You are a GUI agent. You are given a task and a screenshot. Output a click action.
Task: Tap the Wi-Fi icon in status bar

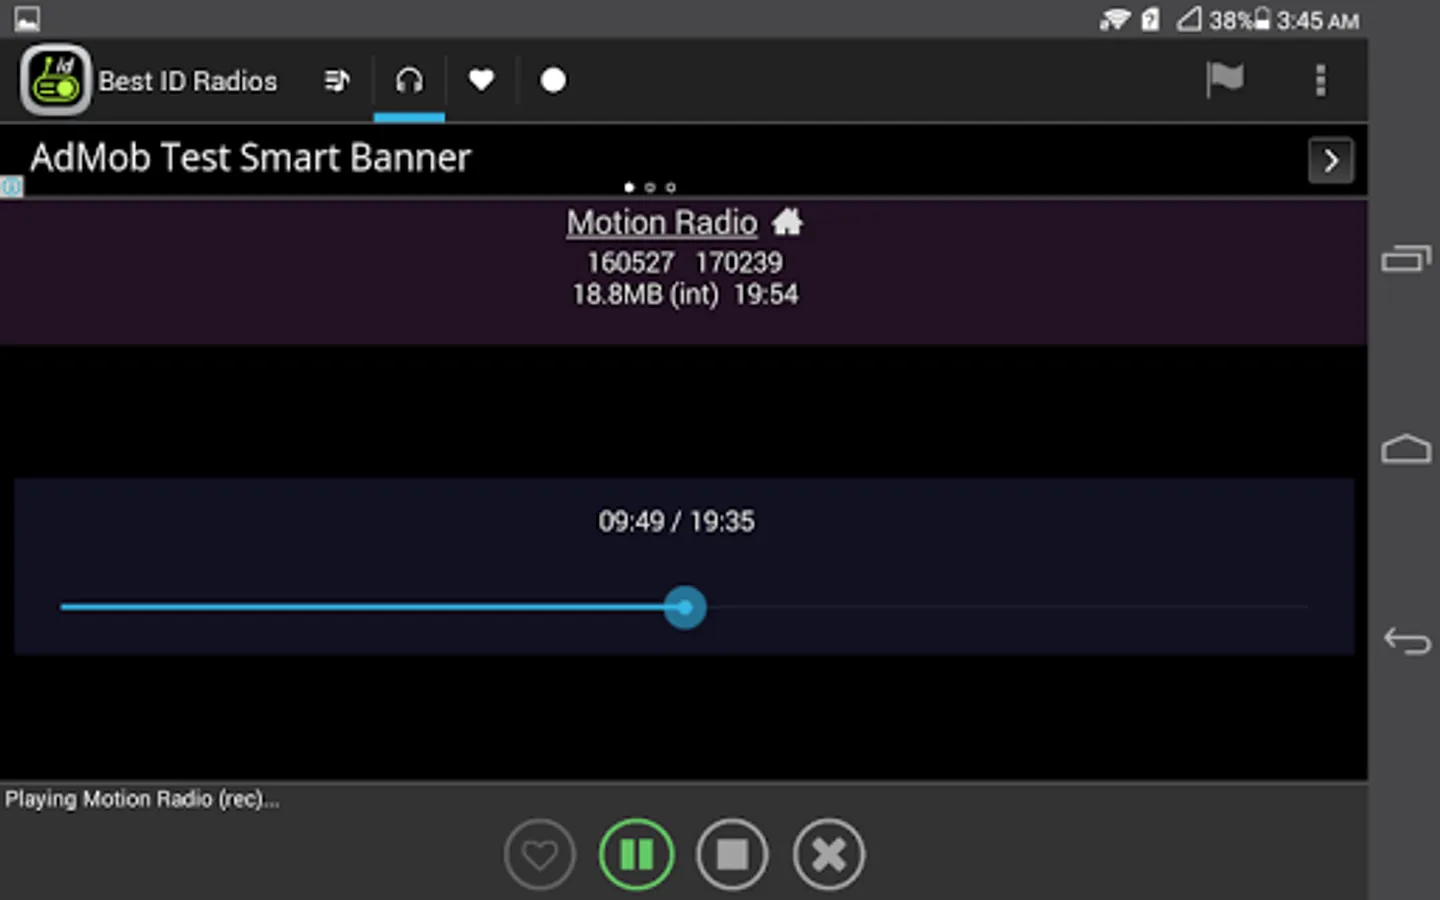(x=1115, y=19)
